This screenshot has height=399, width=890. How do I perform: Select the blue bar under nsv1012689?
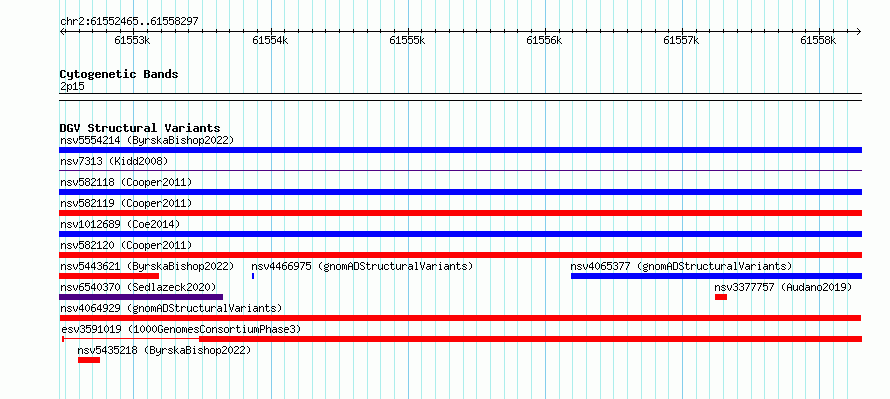[460, 234]
